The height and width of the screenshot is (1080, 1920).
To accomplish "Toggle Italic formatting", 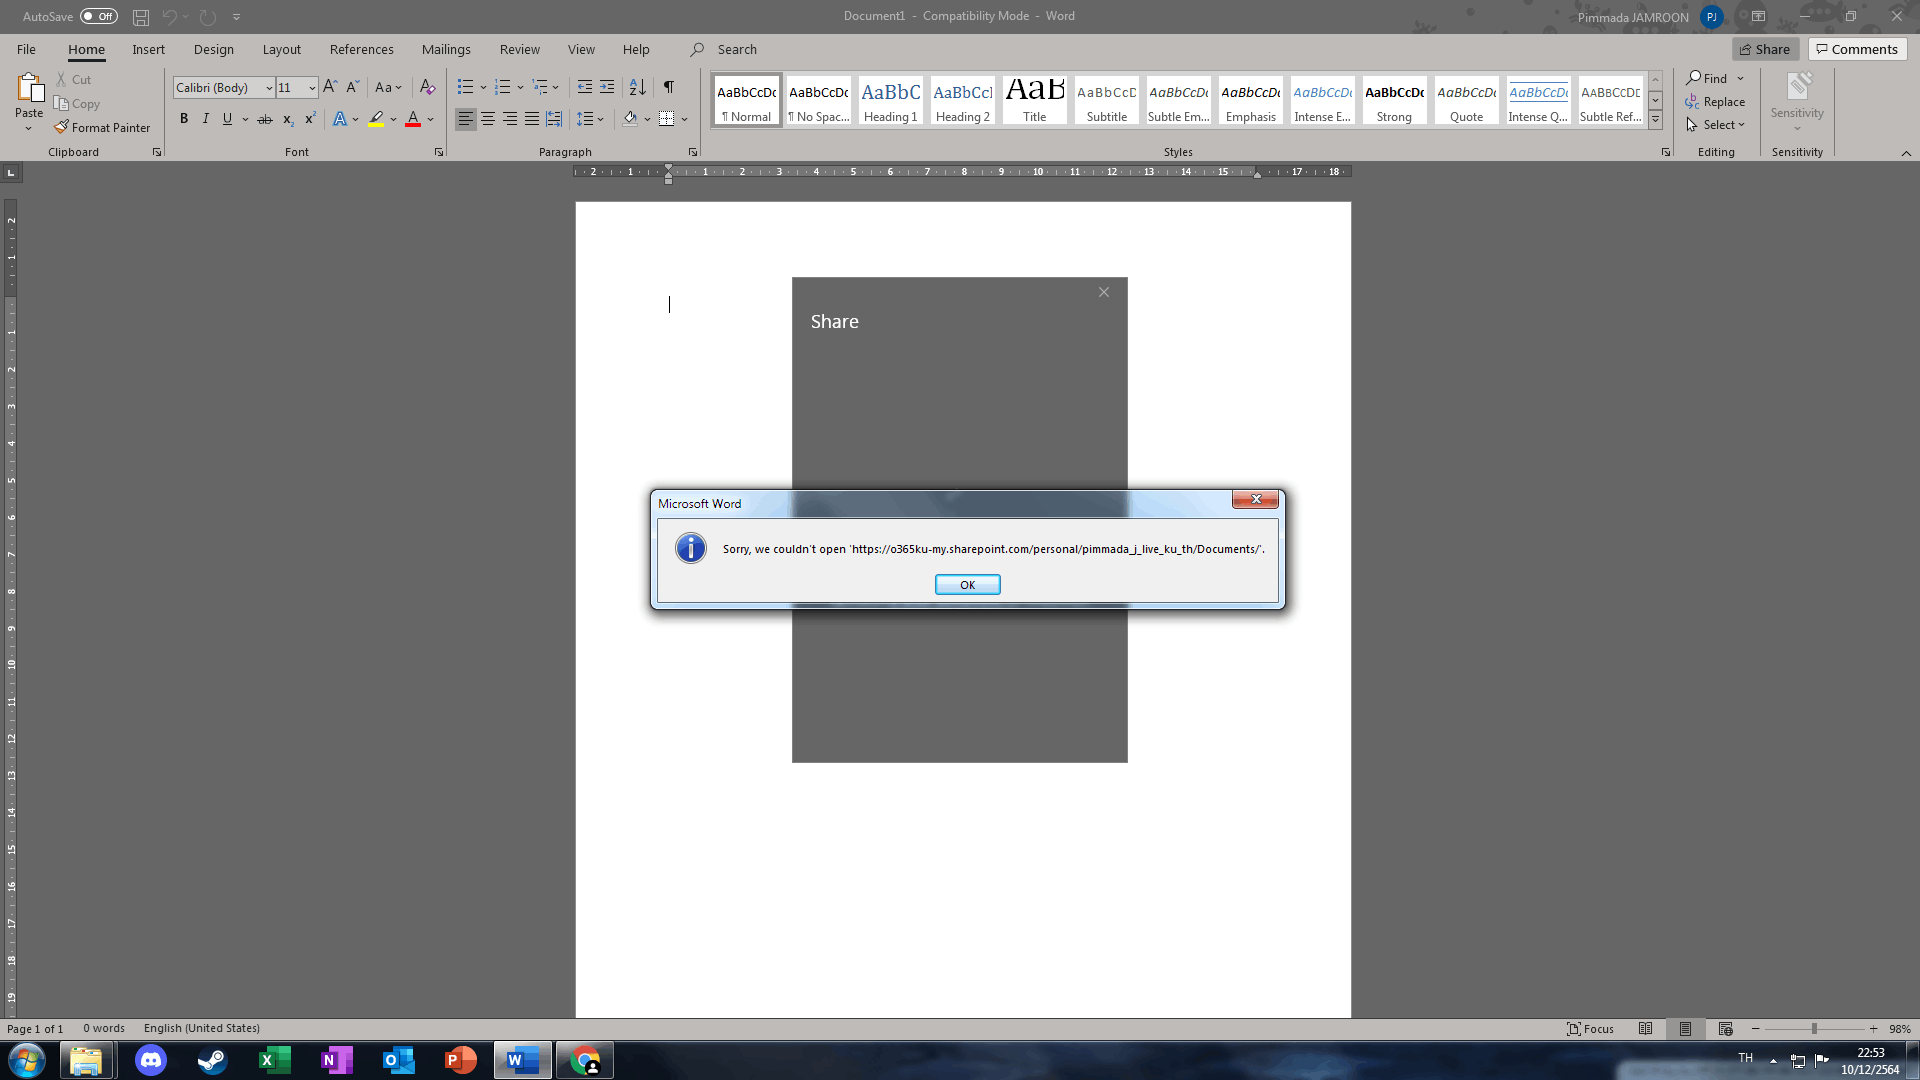I will tap(206, 119).
